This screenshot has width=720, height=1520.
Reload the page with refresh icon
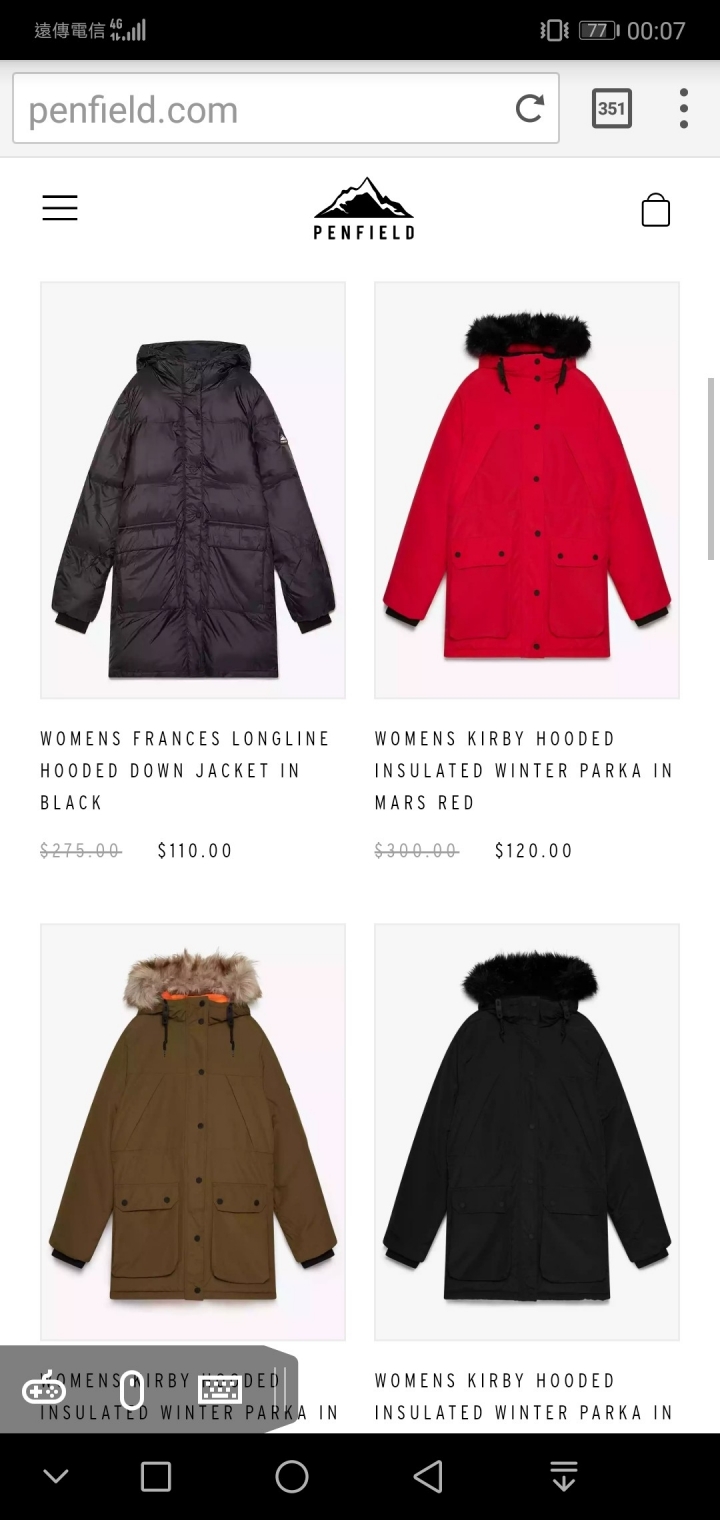point(530,108)
